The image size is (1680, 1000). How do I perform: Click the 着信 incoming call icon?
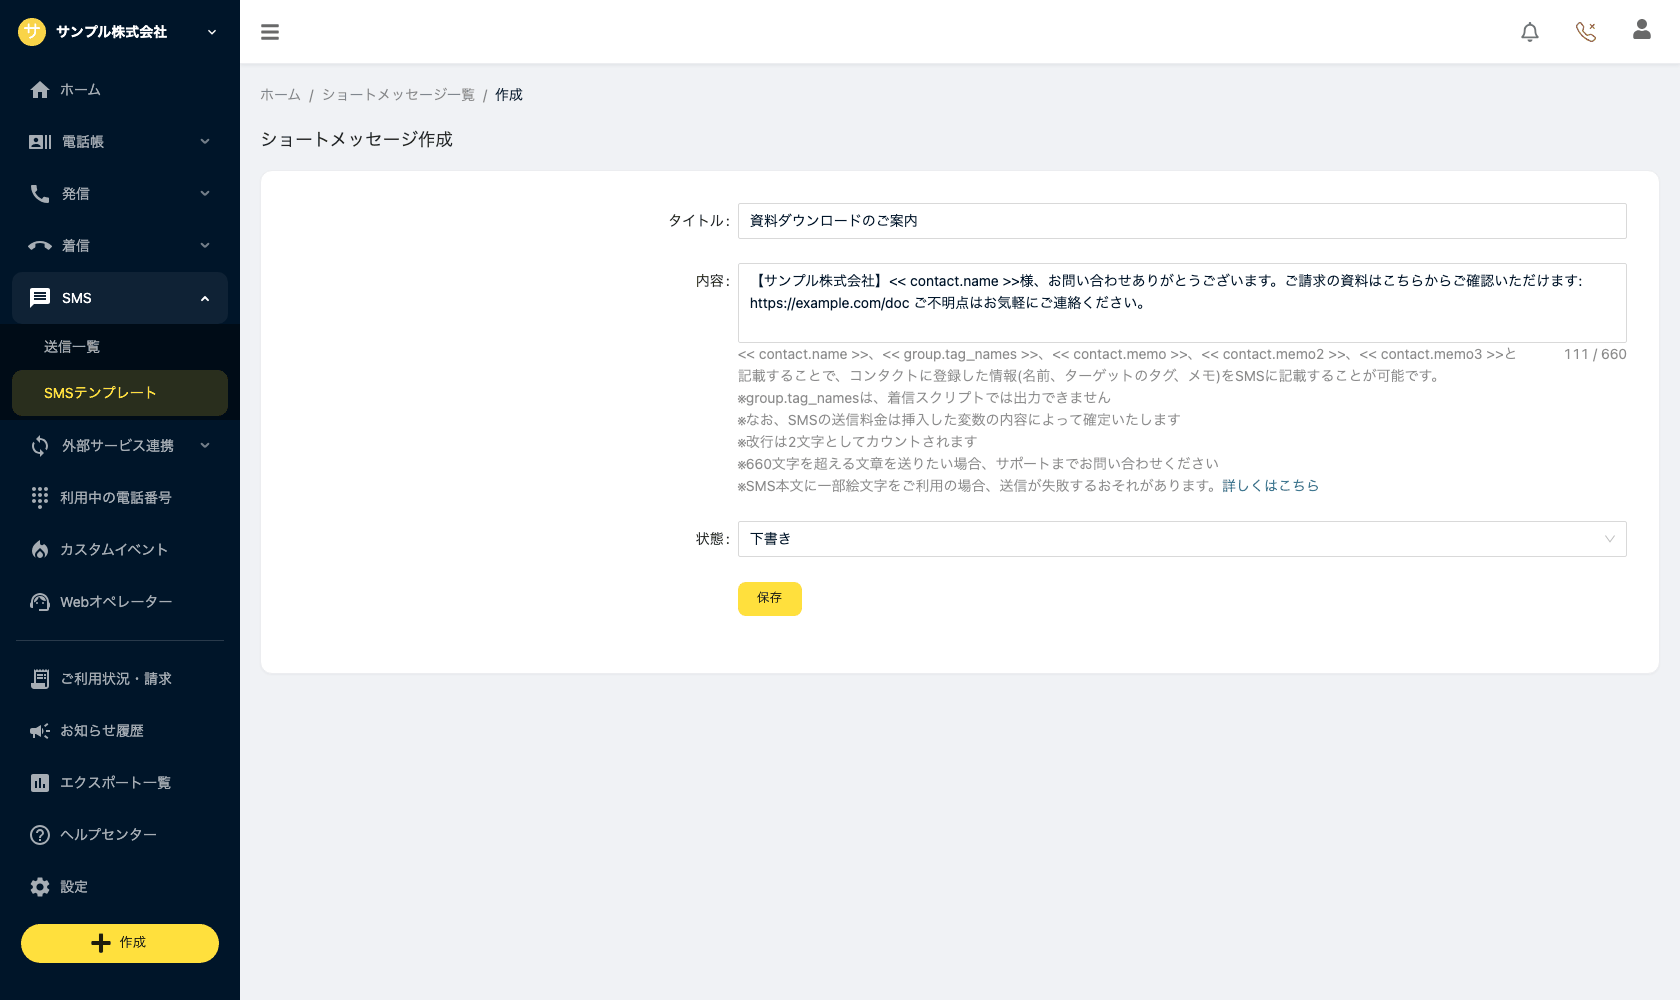[x=40, y=246]
